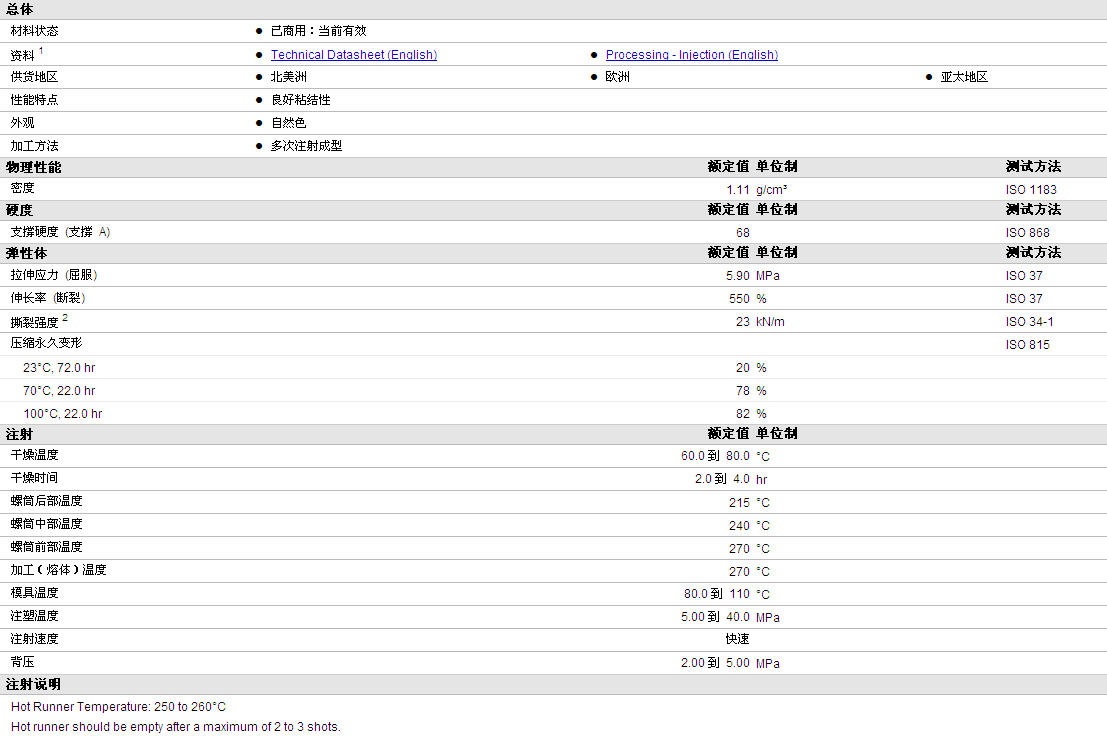Click footnote 1 next to 资料
Screen dimensions: 1107x736
(x=41, y=51)
